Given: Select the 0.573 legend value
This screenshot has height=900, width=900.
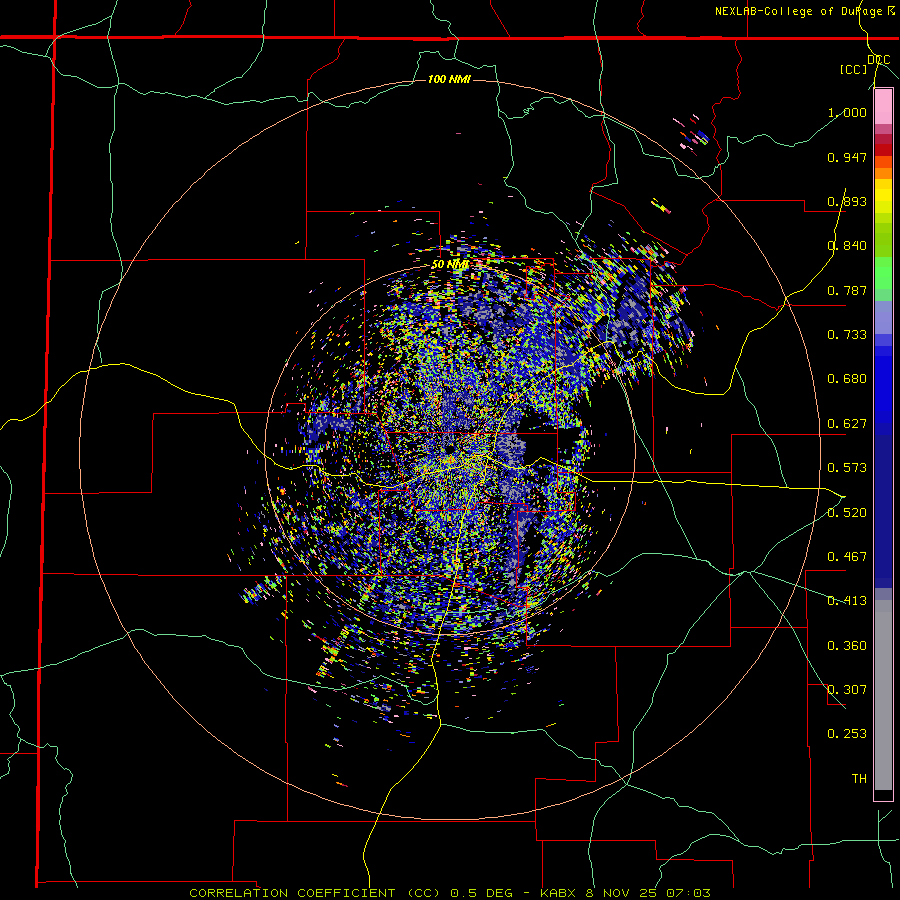Looking at the screenshot, I should point(847,468).
